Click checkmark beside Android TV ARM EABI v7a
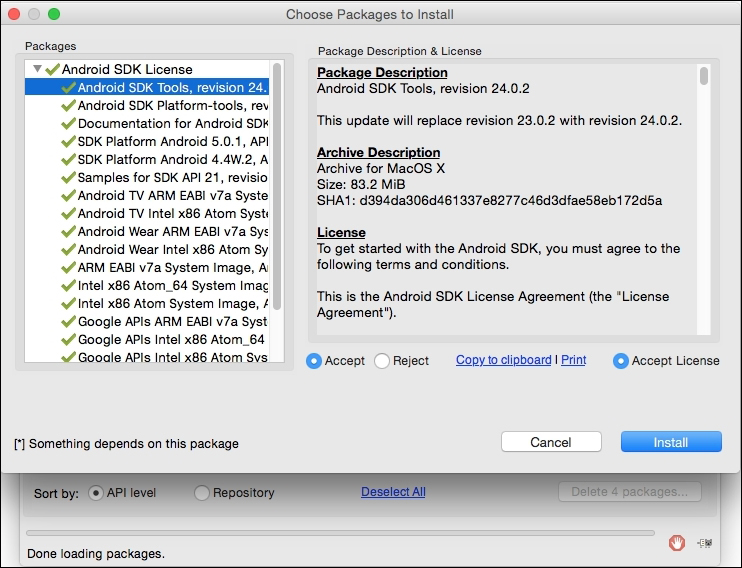742x568 pixels. tap(68, 196)
